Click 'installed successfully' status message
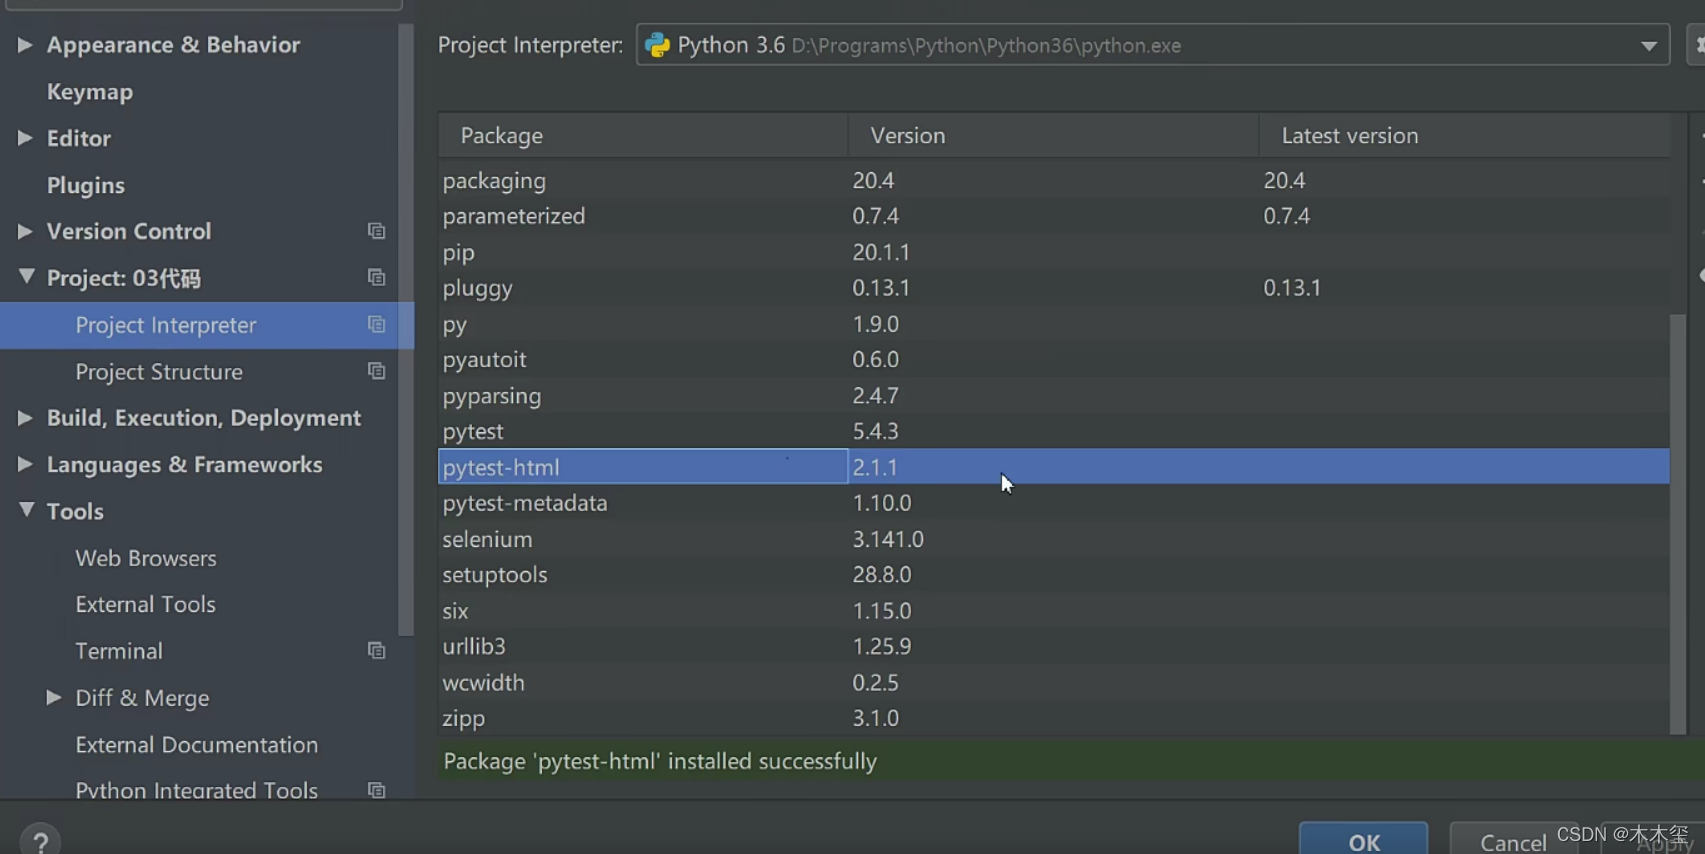 pos(660,761)
